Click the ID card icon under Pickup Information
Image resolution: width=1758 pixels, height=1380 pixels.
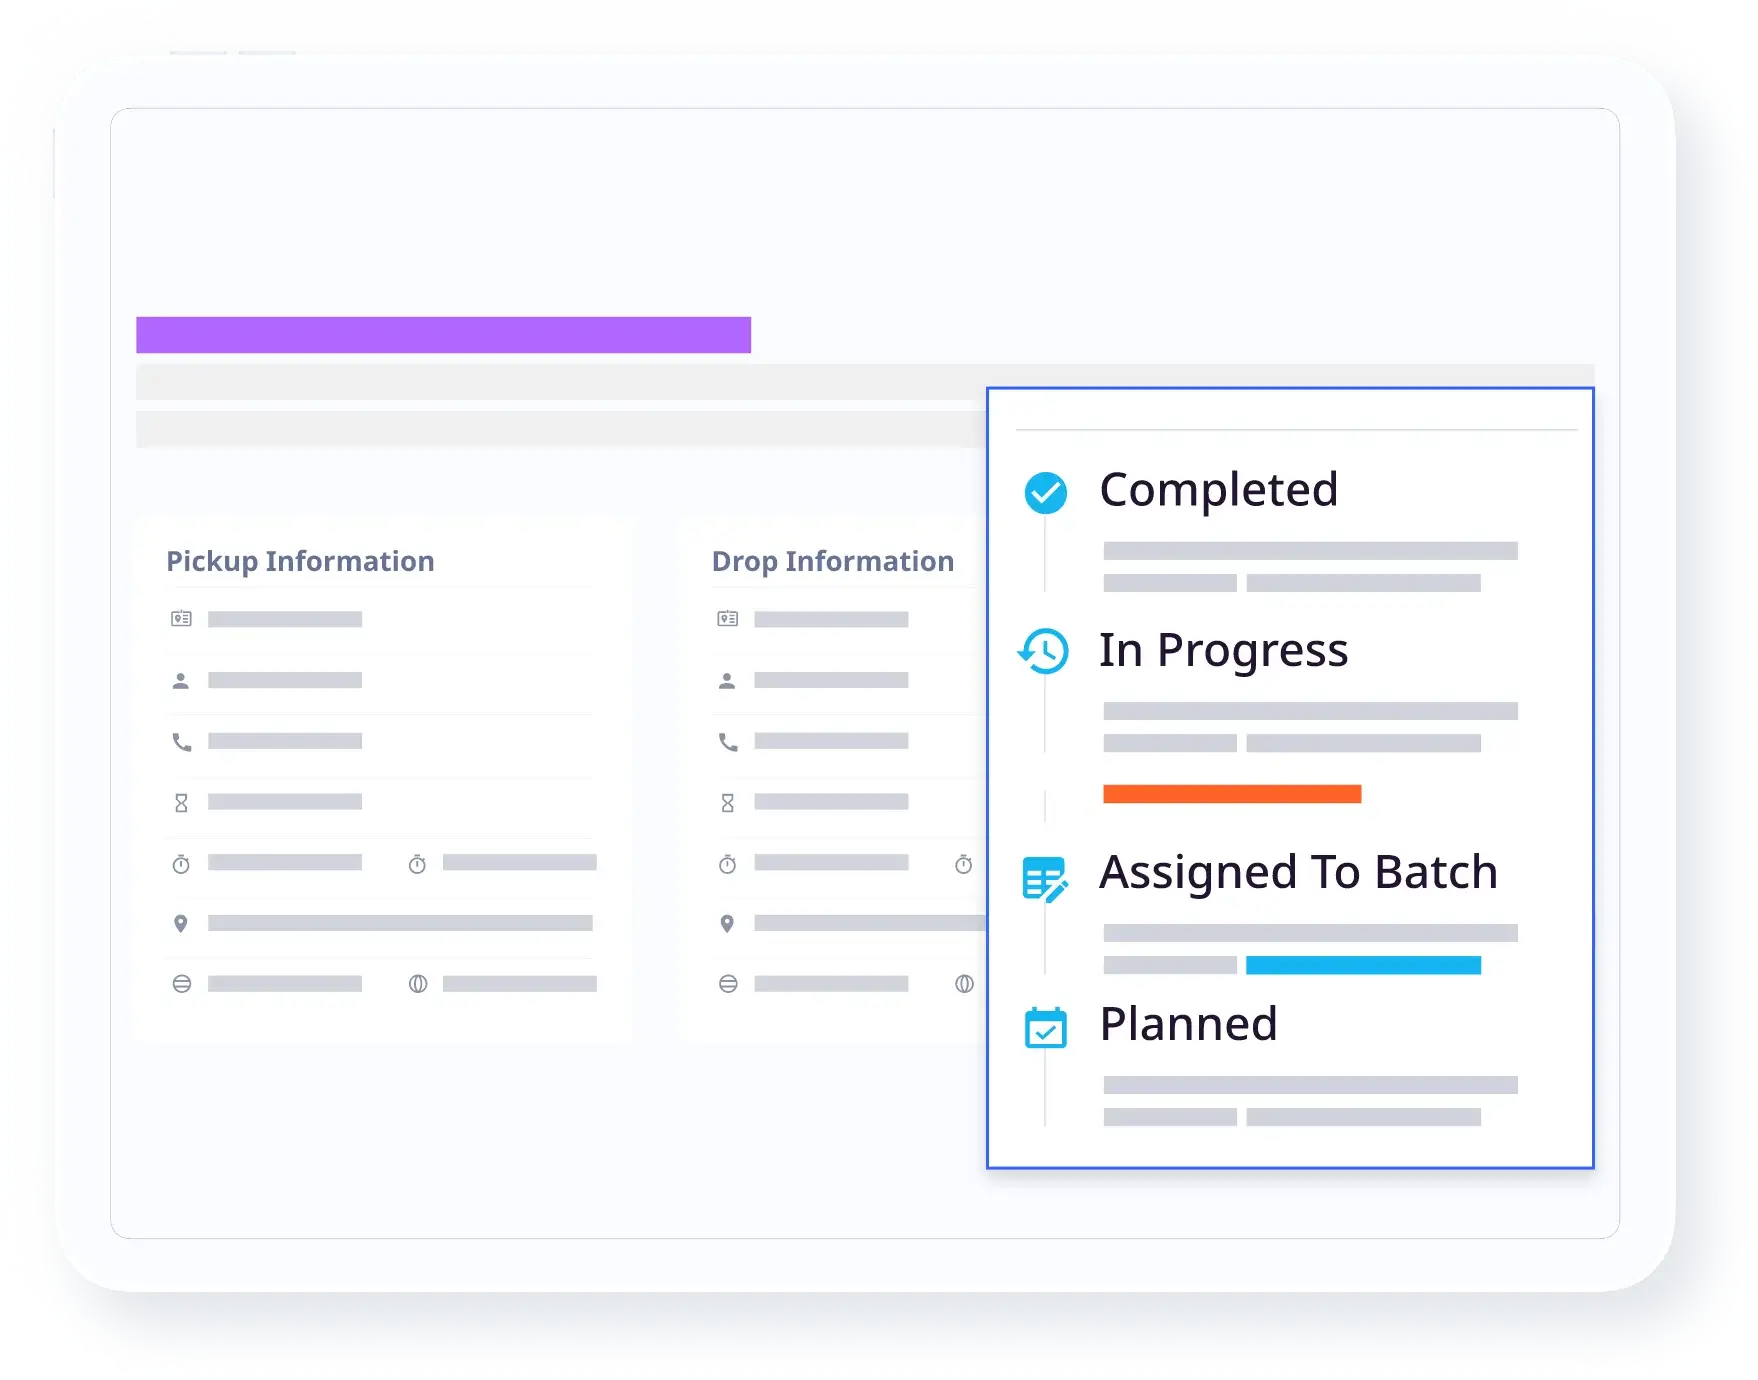[x=181, y=619]
